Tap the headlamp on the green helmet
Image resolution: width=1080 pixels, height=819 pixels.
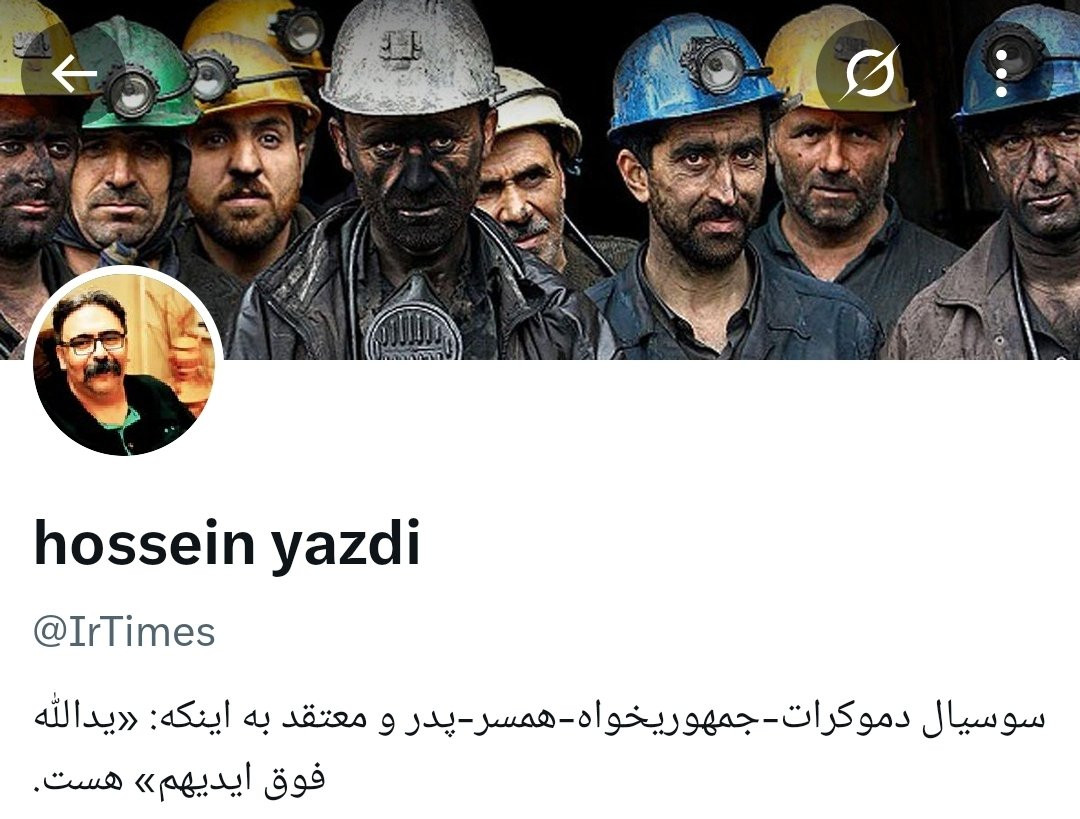tap(131, 93)
